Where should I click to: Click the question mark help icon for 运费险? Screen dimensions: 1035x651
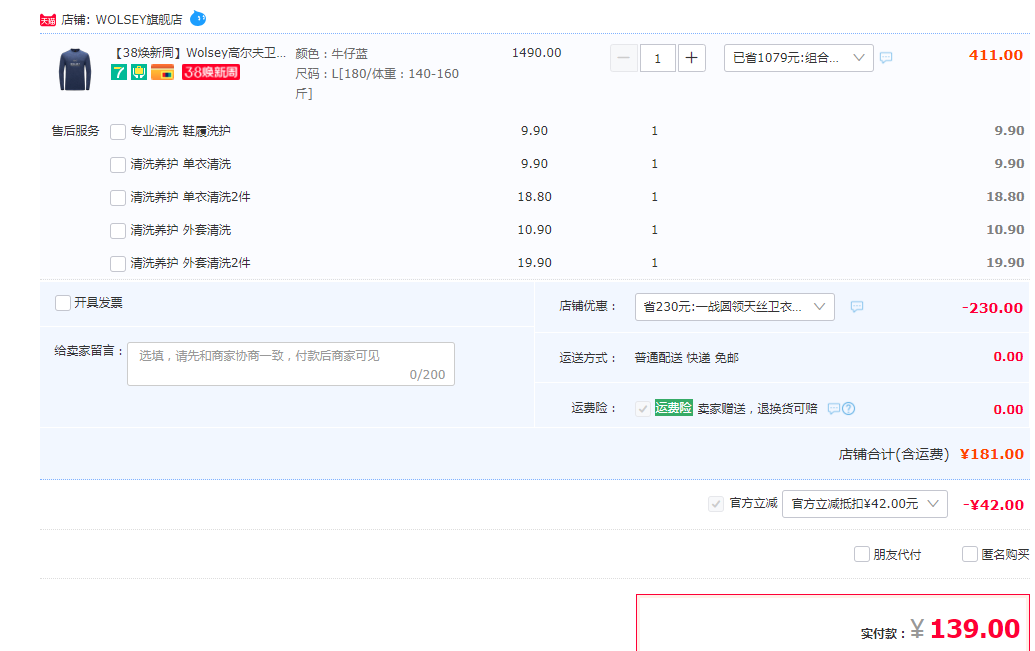pyautogui.click(x=849, y=409)
